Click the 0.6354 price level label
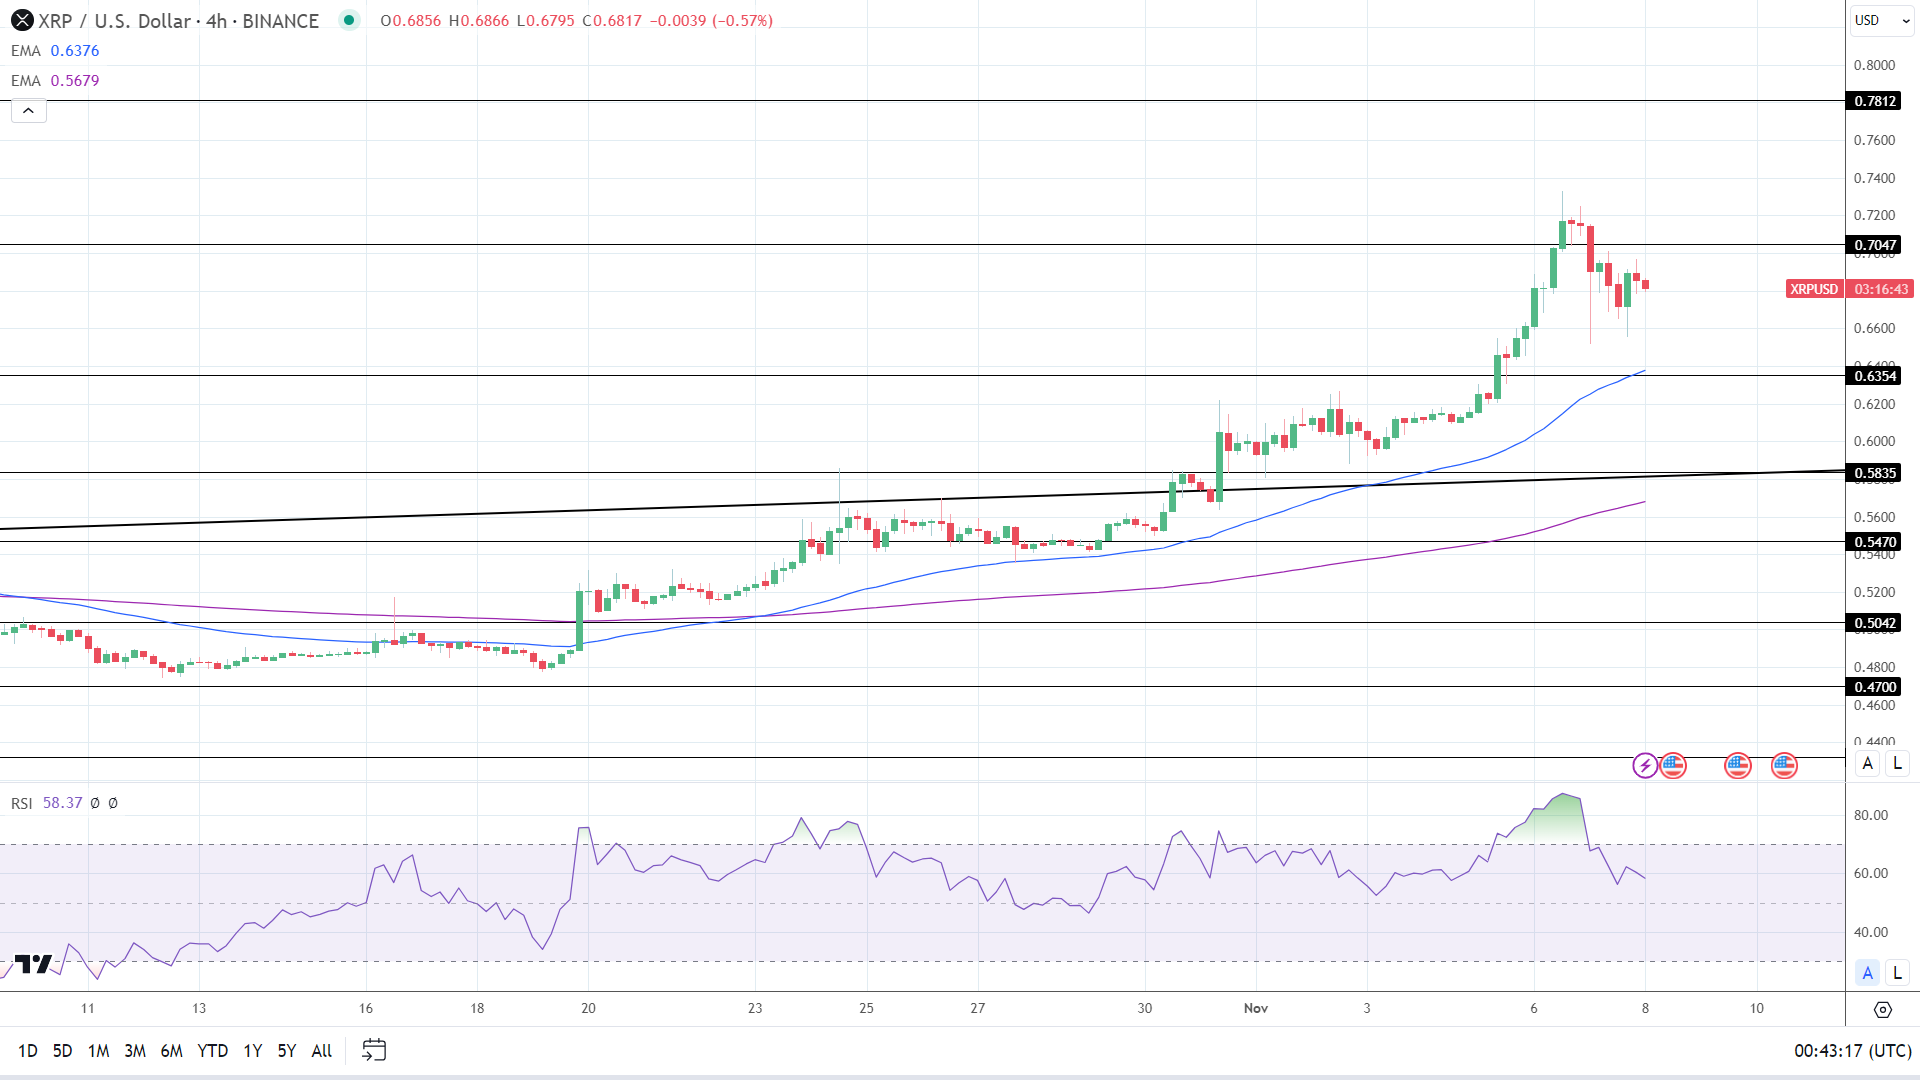1920x1080 pixels. [1875, 376]
